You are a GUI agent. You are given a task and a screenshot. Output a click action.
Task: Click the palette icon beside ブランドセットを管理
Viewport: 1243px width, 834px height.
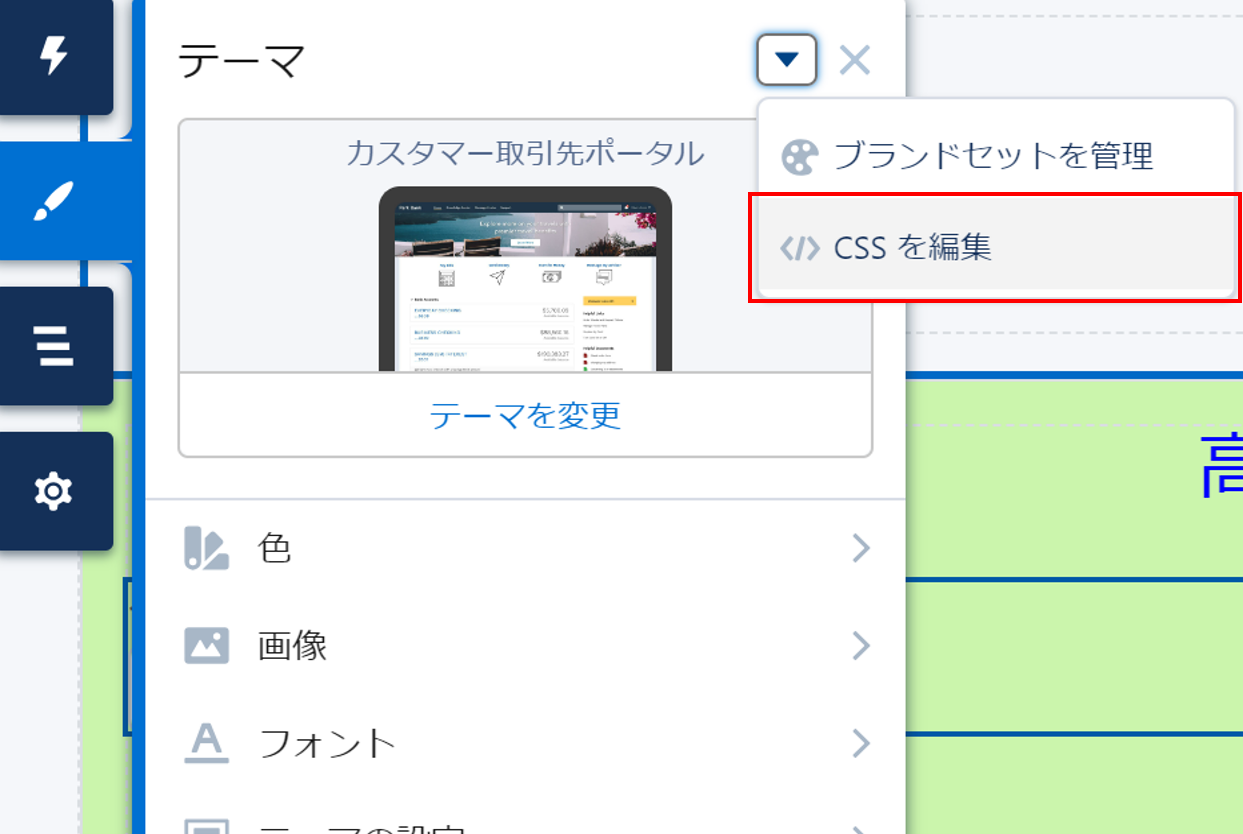tap(799, 157)
